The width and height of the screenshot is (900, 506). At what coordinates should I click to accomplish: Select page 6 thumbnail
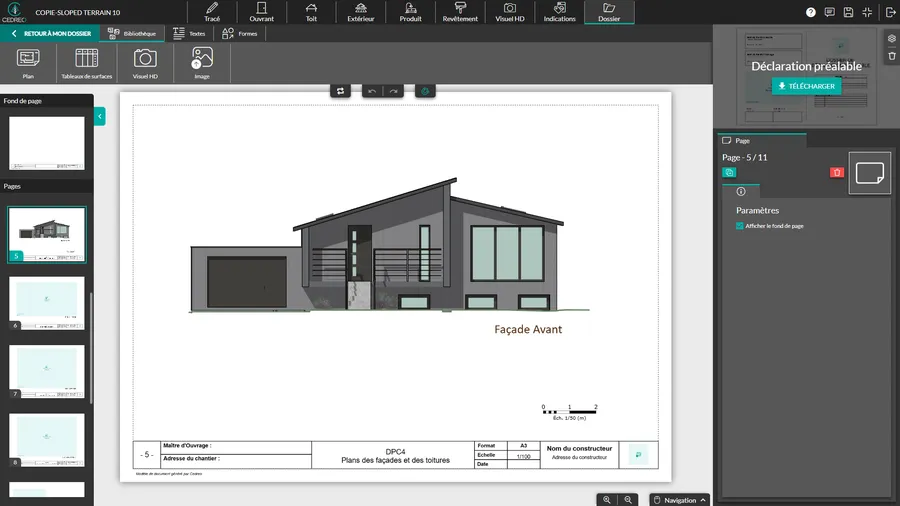point(46,303)
